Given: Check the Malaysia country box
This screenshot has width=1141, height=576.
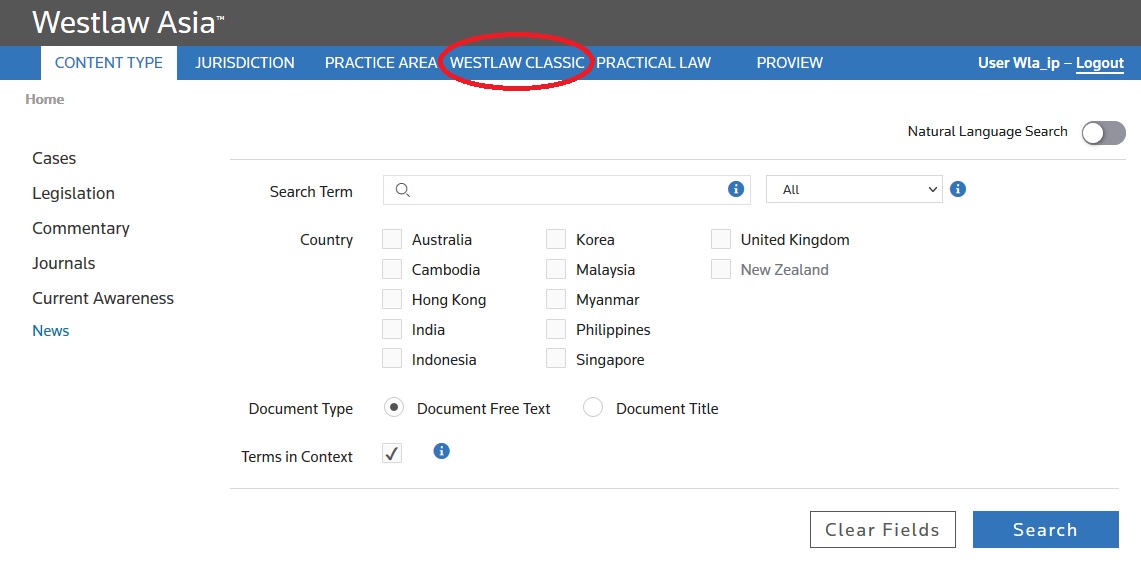Looking at the screenshot, I should coord(556,269).
